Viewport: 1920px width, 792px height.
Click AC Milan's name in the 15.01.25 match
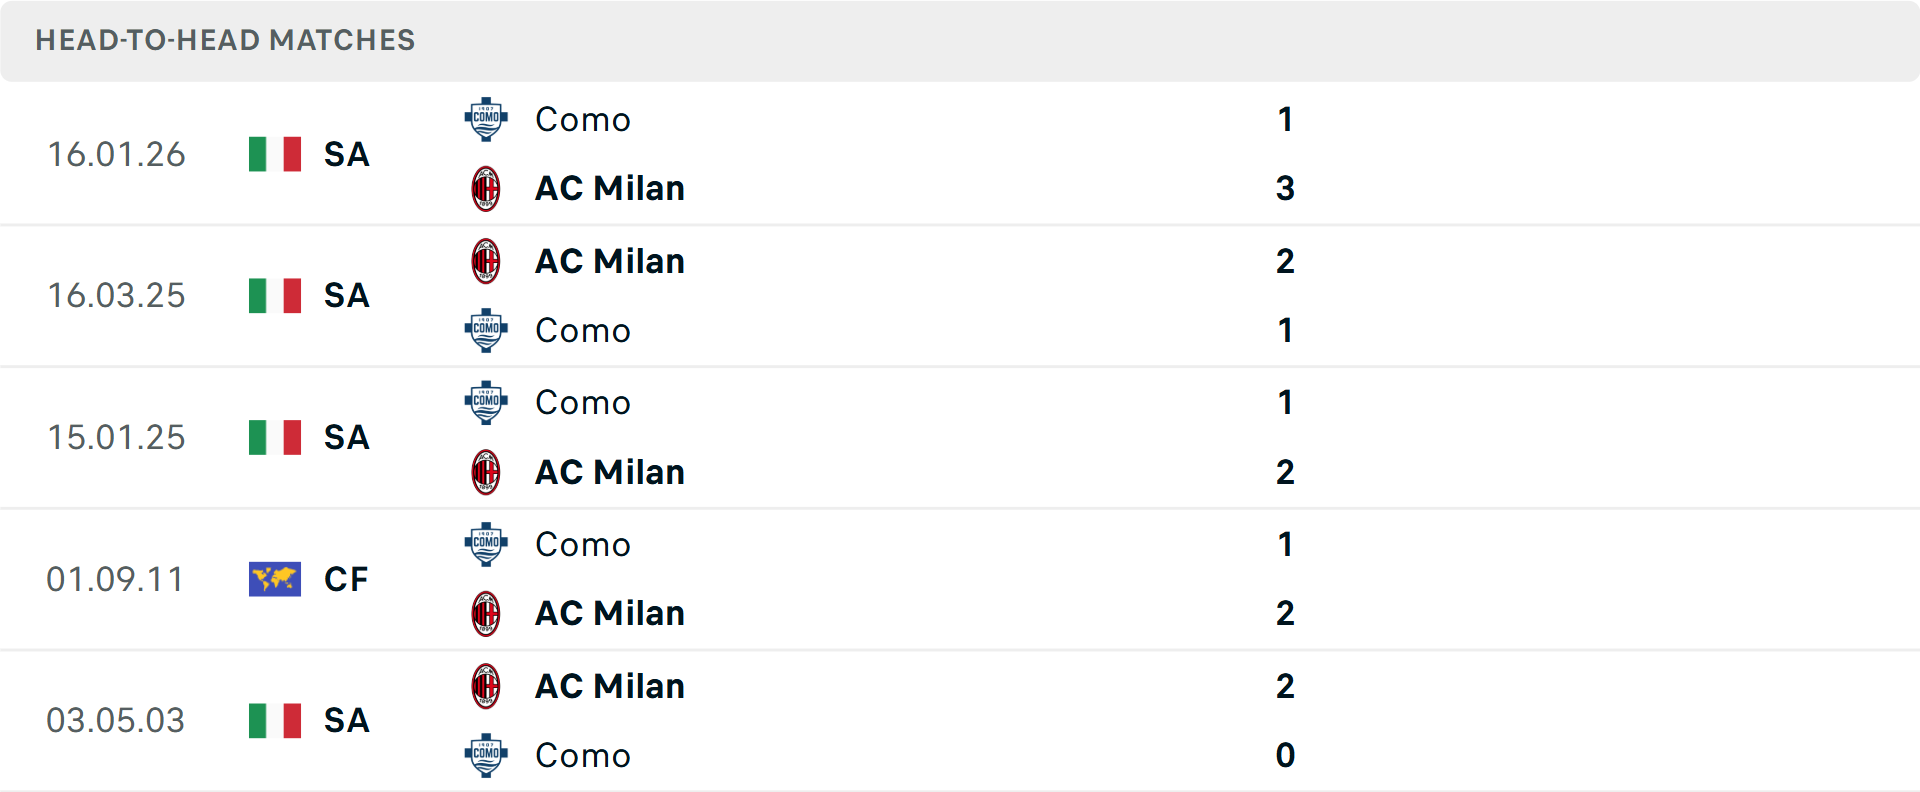(x=610, y=472)
